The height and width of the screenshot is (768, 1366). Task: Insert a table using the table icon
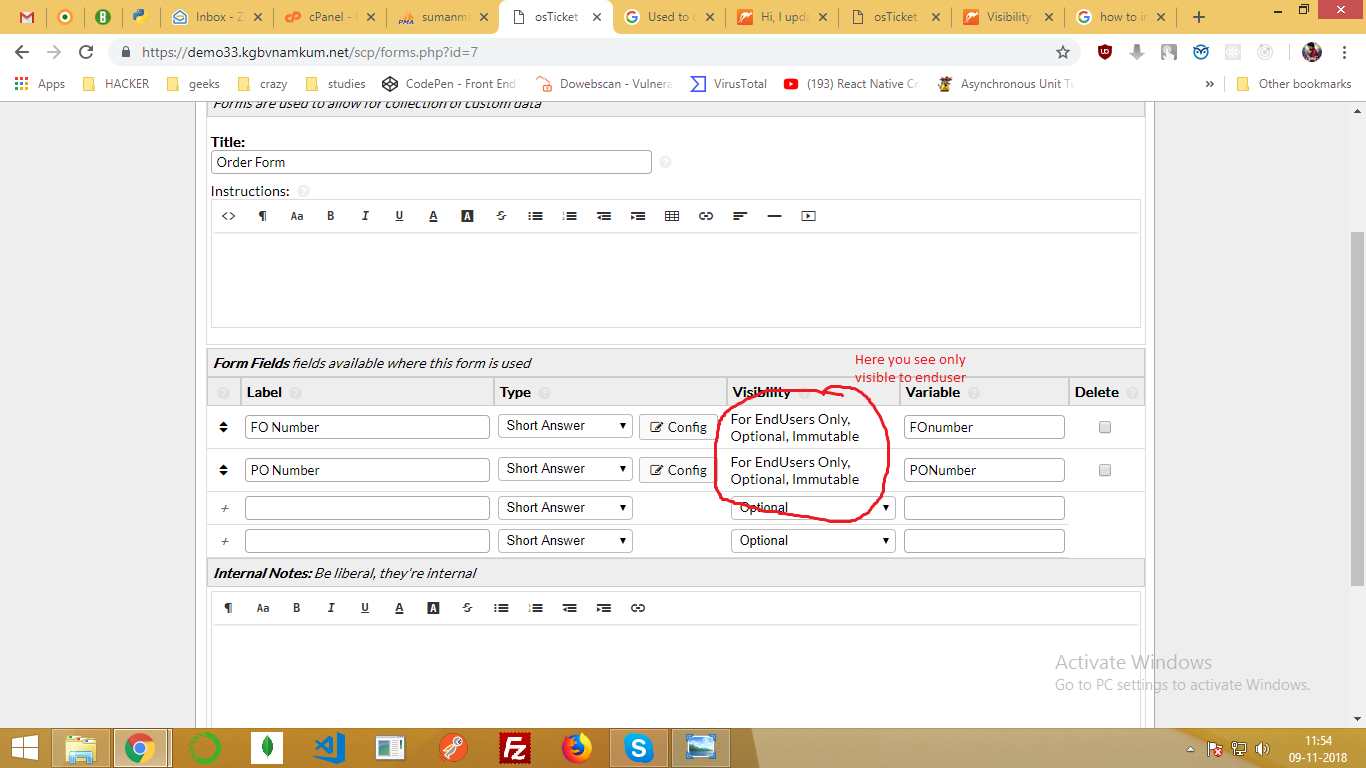(671, 215)
